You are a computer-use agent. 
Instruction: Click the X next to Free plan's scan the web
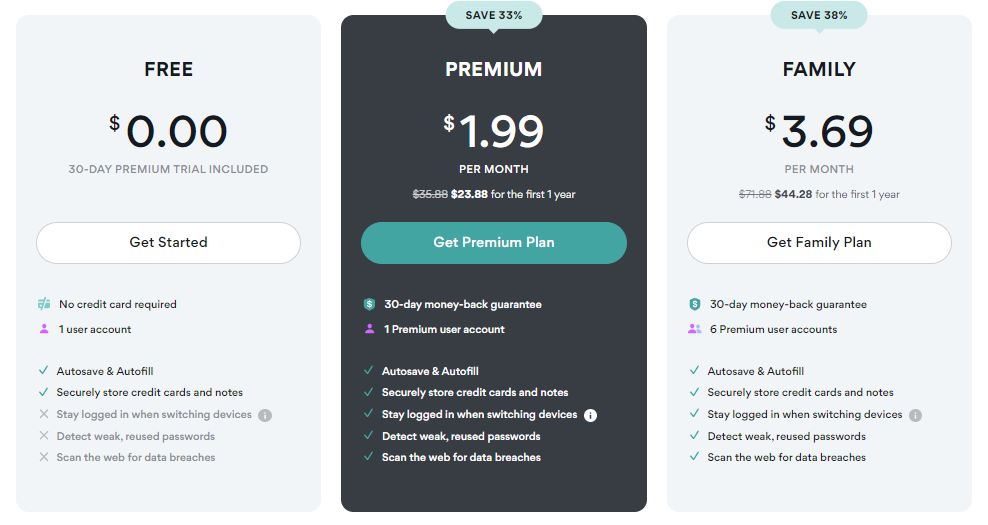click(x=44, y=457)
